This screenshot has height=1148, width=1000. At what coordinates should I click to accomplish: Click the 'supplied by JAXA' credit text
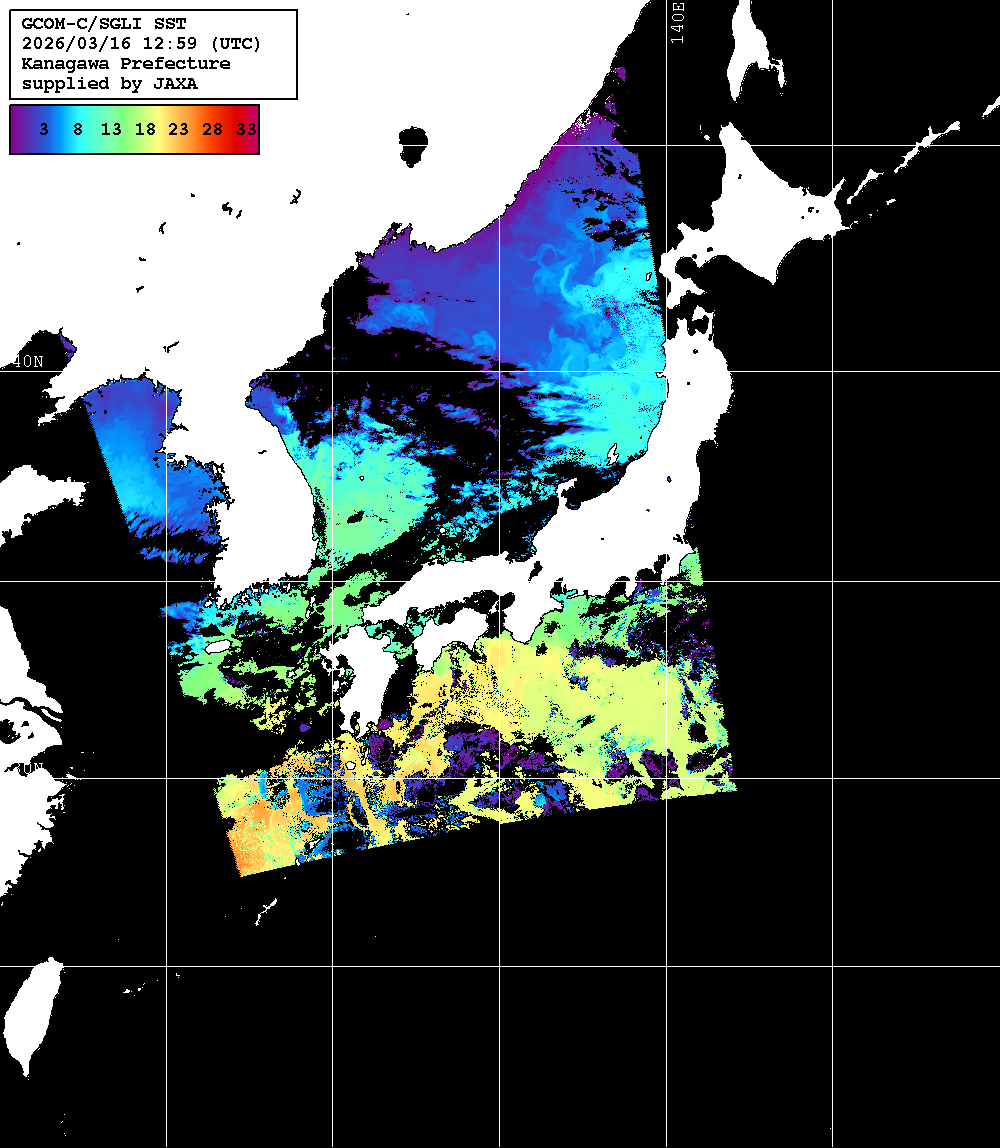click(109, 84)
